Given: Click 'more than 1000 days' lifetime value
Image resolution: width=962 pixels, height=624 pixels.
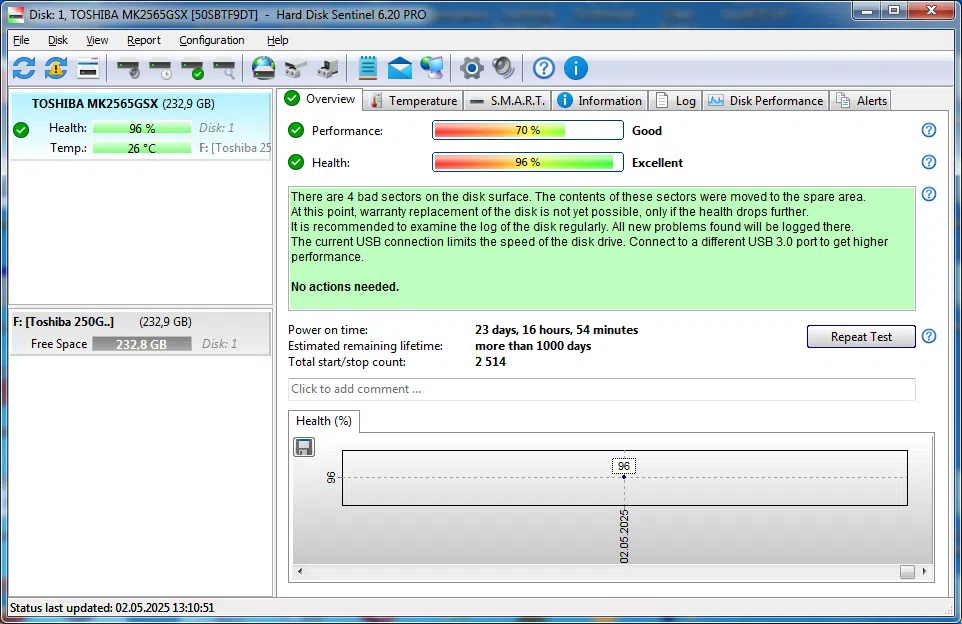Looking at the screenshot, I should point(533,345).
